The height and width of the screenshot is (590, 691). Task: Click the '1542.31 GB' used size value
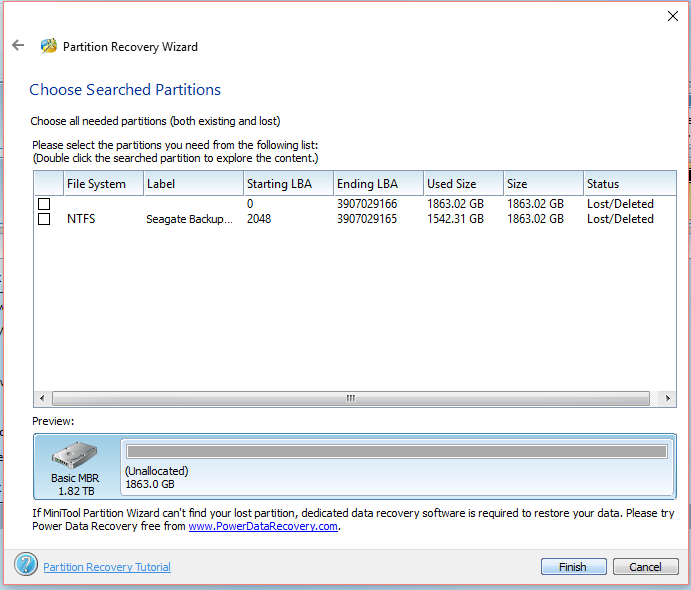455,219
